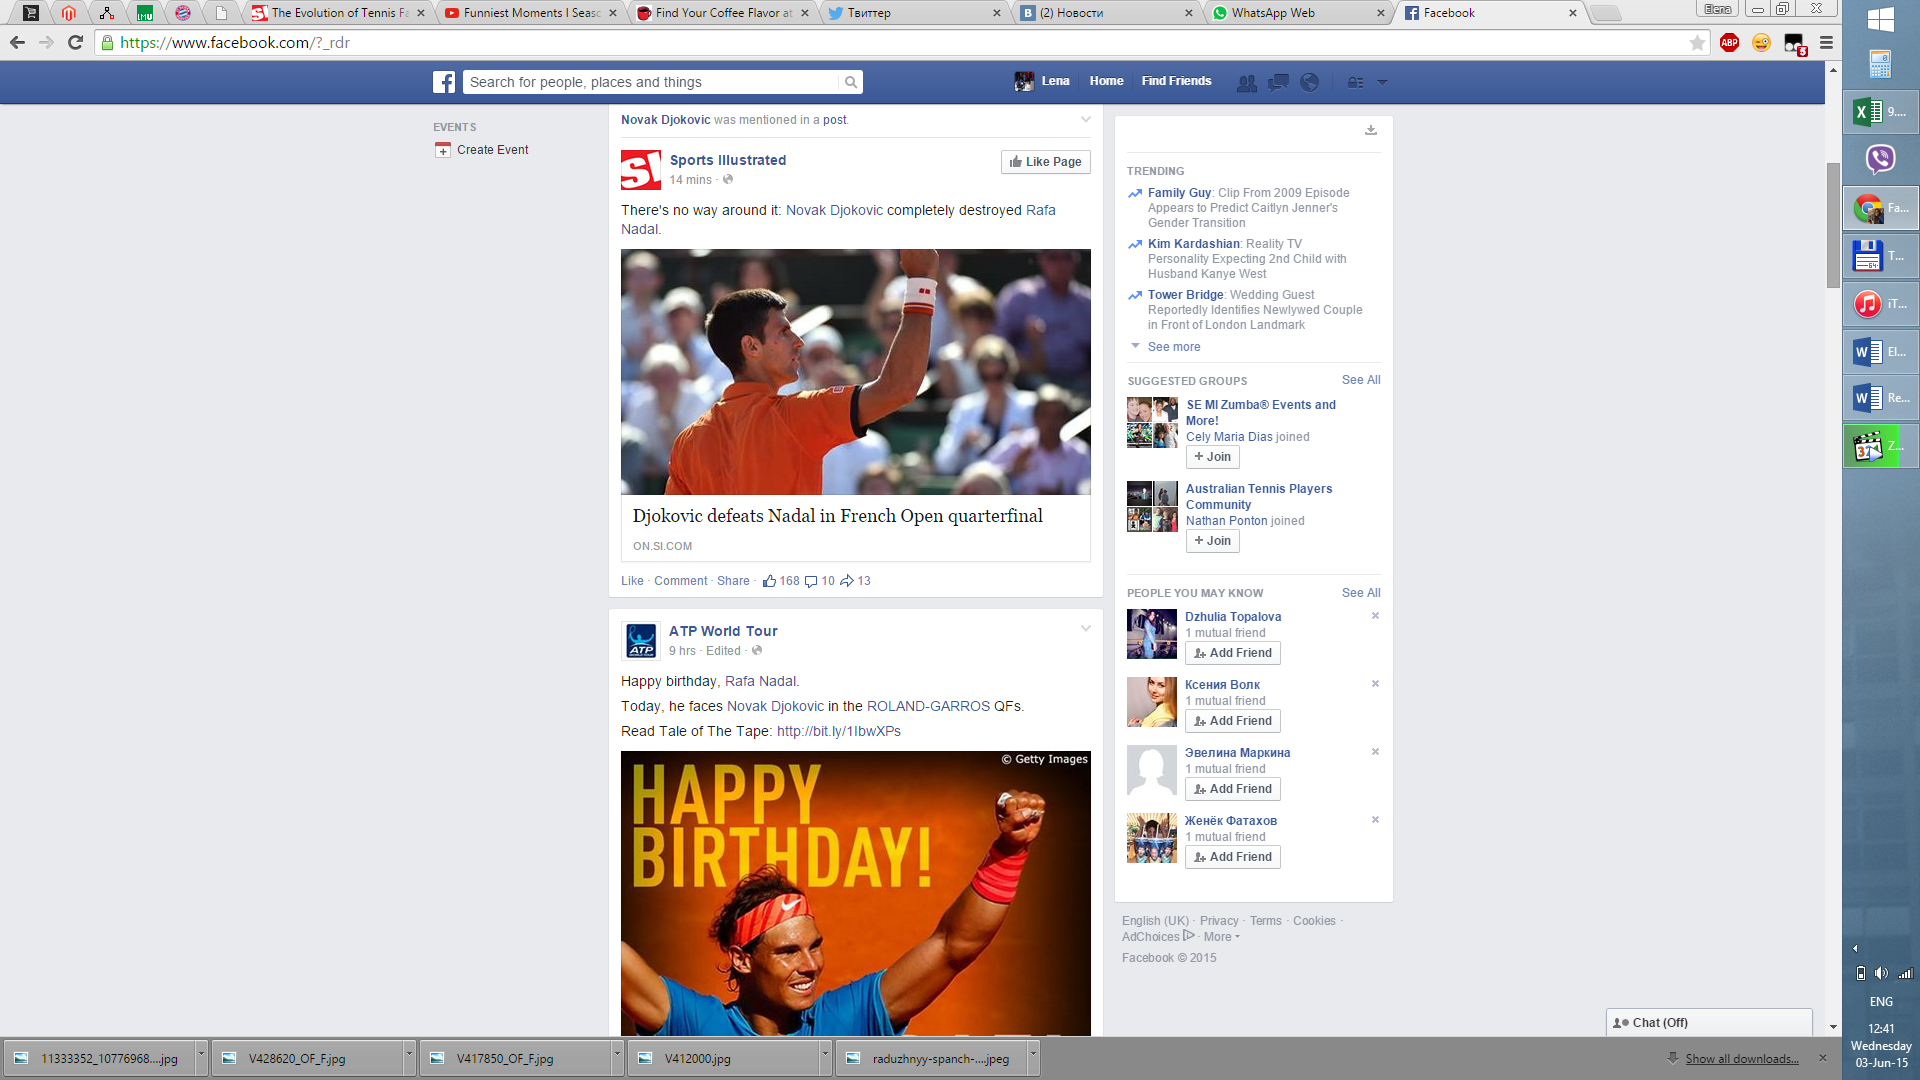Open the account settings dropdown arrow
This screenshot has width=1920, height=1080.
[x=1382, y=82]
